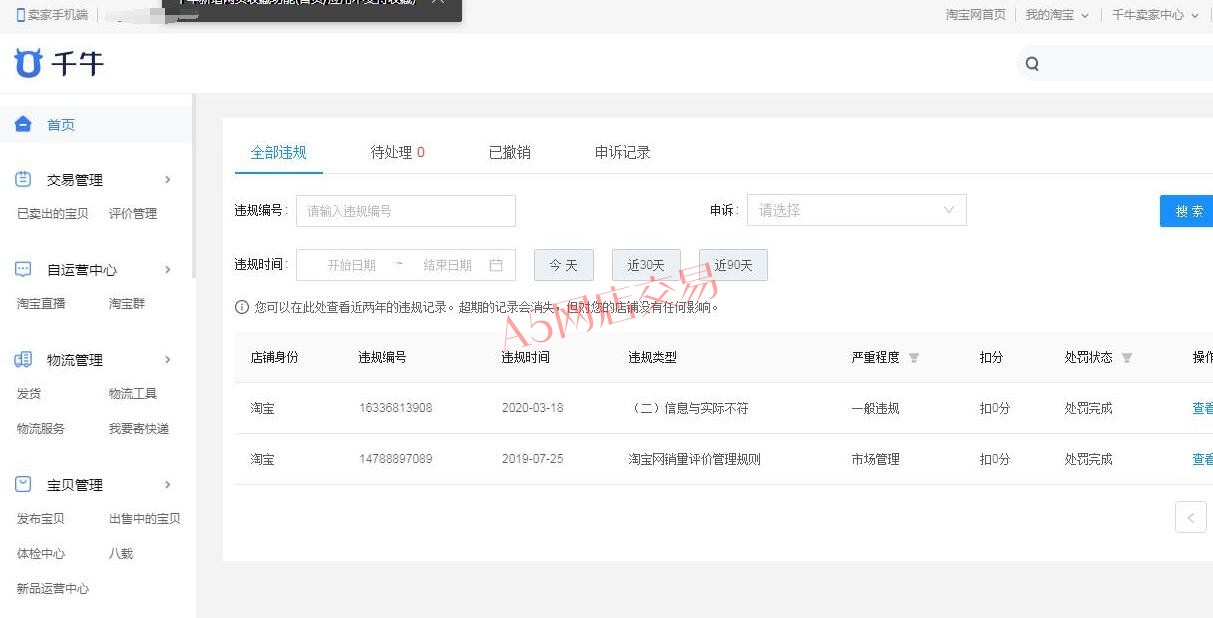Select violation number 16336813908
The height and width of the screenshot is (618, 1213).
(396, 408)
